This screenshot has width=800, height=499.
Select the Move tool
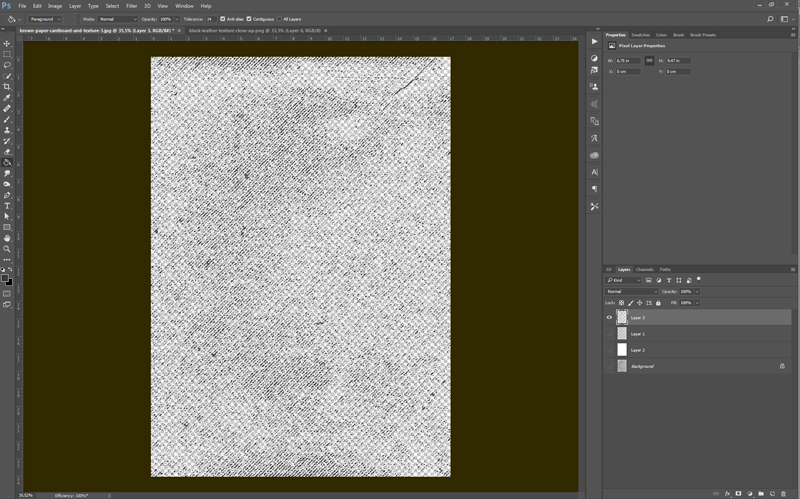click(x=7, y=44)
